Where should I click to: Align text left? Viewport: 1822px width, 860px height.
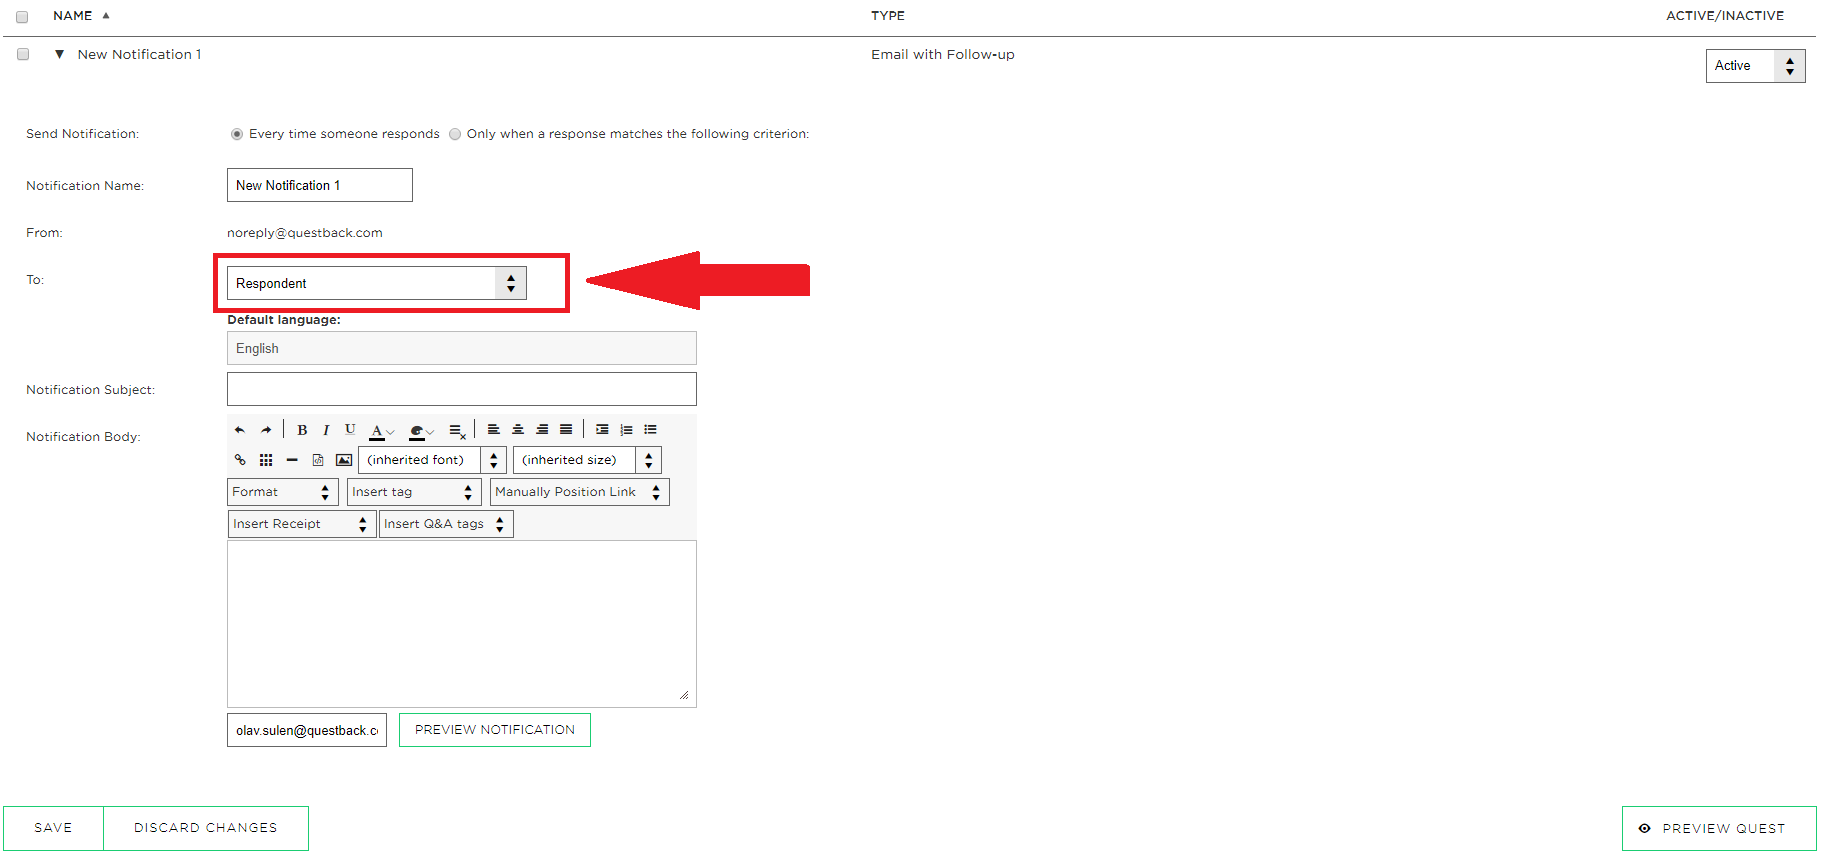pos(494,430)
